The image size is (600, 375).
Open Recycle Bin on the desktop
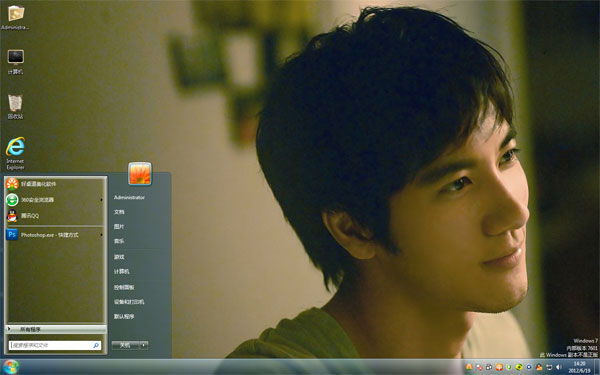[x=15, y=107]
